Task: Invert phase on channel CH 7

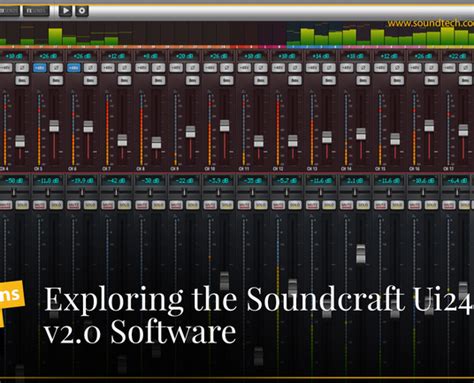Action: (x=124, y=68)
